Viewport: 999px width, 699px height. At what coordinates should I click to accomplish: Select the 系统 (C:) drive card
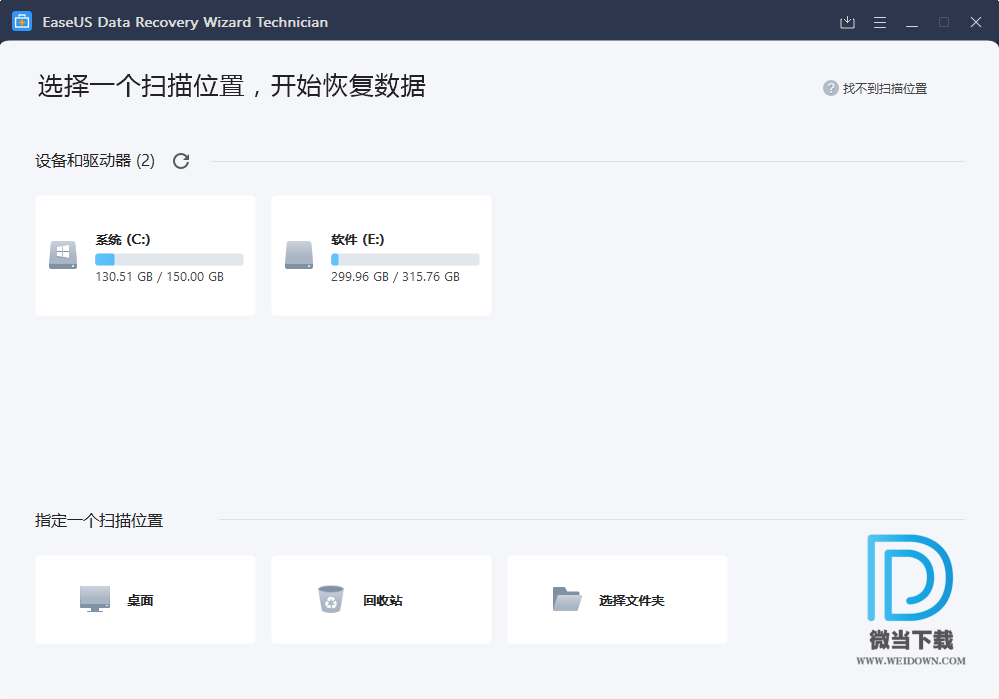pyautogui.click(x=145, y=256)
